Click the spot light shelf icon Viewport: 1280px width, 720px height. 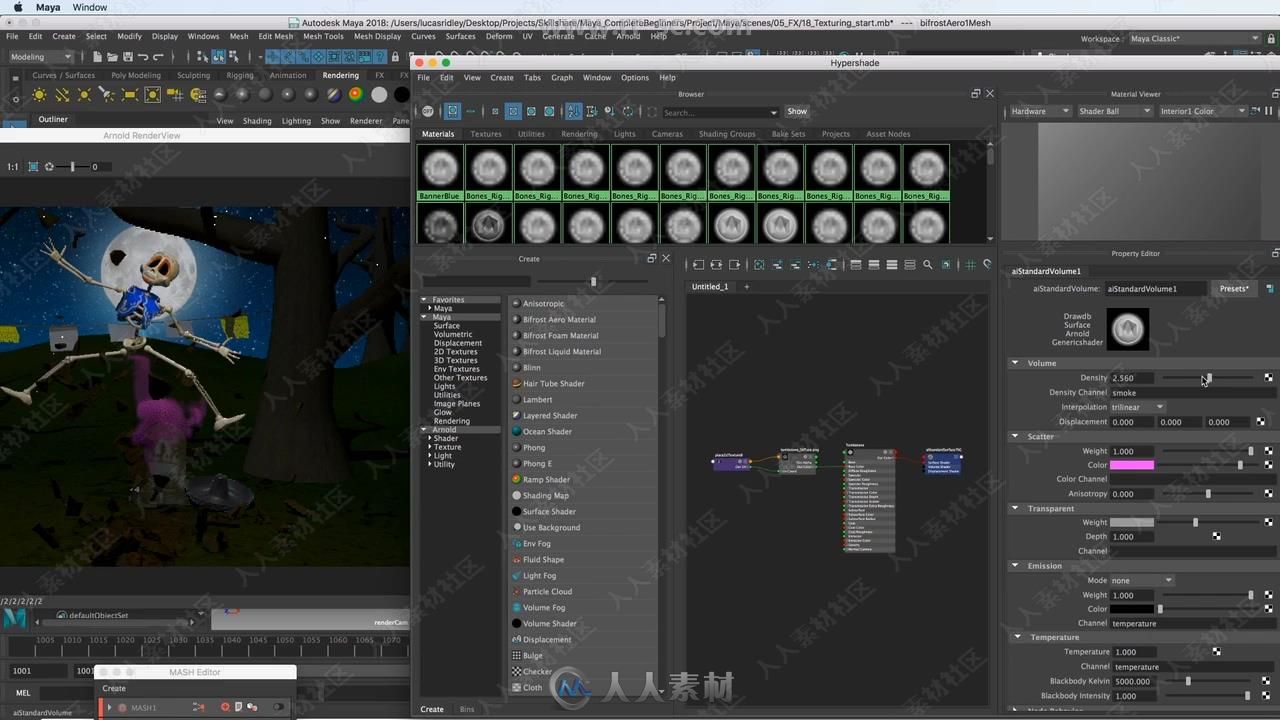(x=107, y=95)
